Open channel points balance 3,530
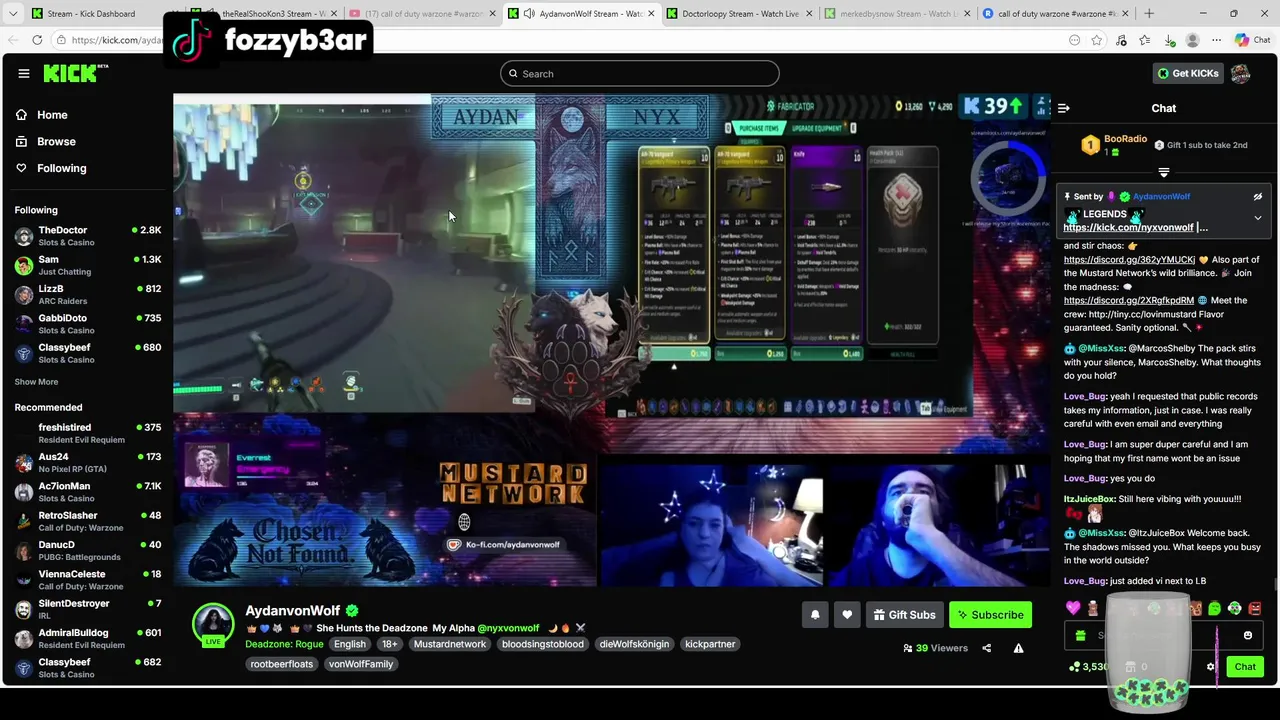1280x720 pixels. (1088, 667)
